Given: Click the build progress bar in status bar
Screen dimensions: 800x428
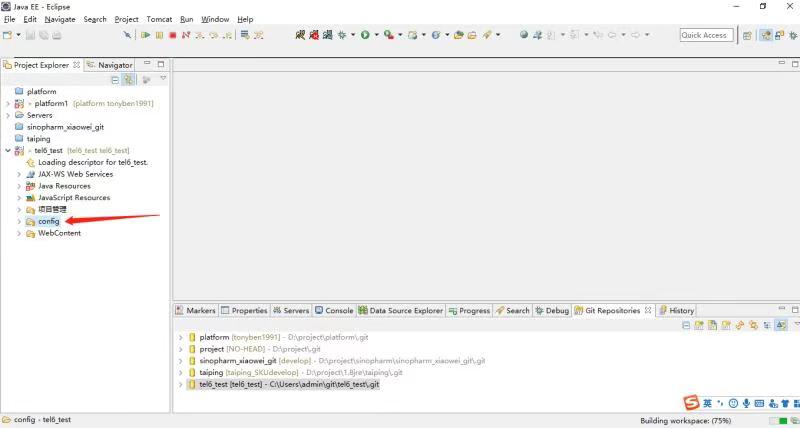Looking at the screenshot, I should (778, 421).
